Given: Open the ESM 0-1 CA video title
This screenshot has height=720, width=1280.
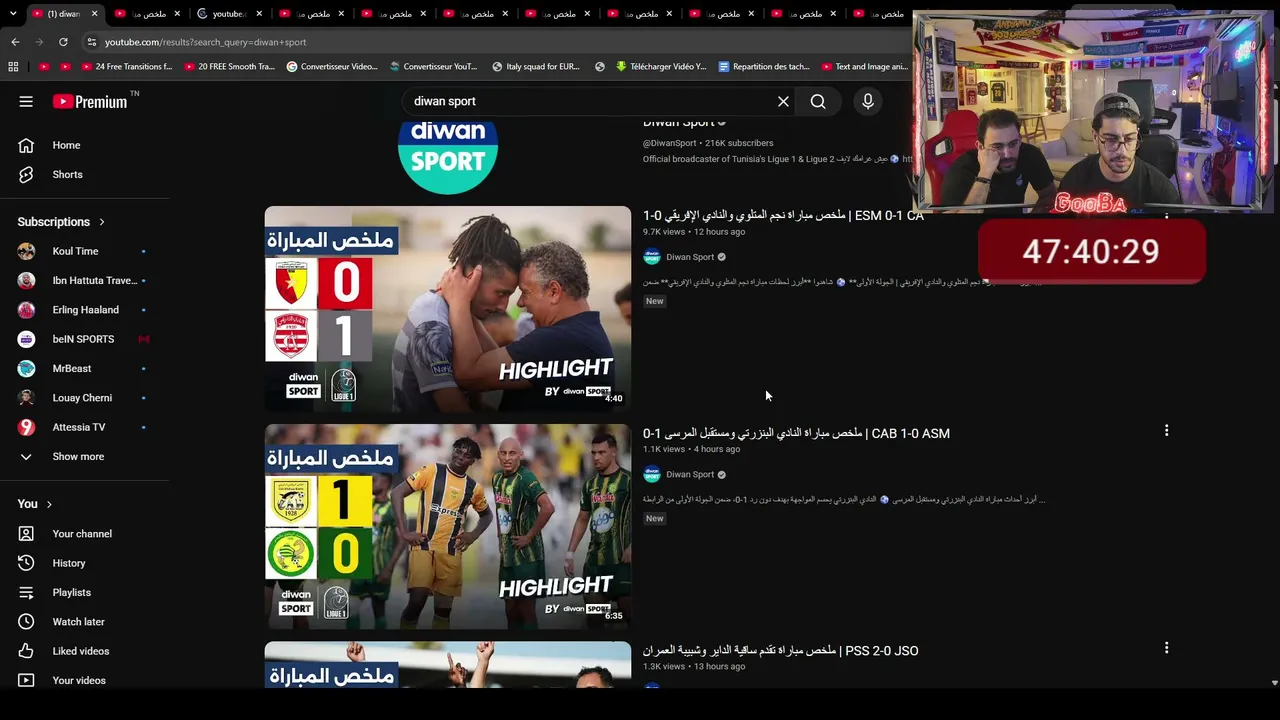Looking at the screenshot, I should 783,216.
